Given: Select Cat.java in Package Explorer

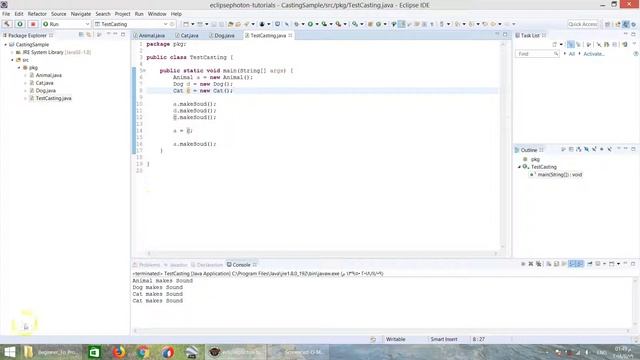Looking at the screenshot, I should click(44, 83).
